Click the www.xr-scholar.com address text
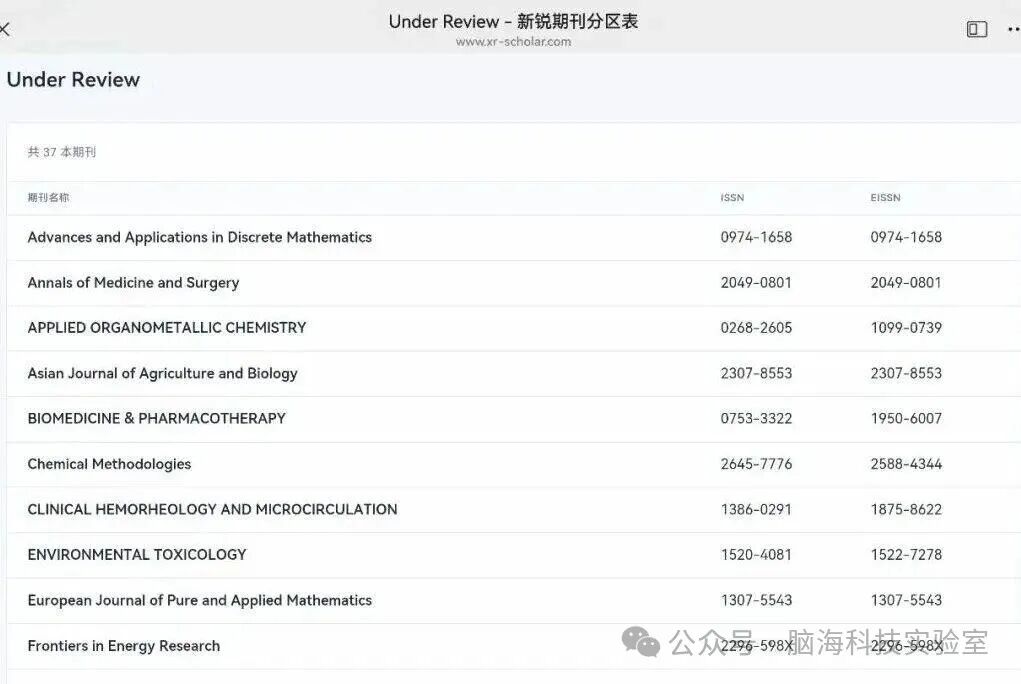The image size is (1021, 684). (513, 42)
